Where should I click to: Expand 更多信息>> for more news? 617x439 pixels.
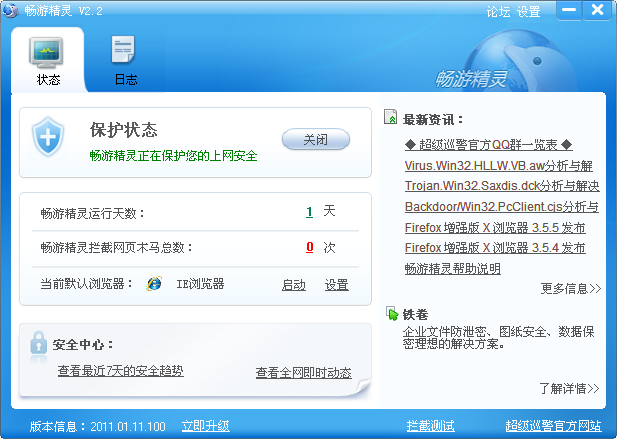[570, 289]
